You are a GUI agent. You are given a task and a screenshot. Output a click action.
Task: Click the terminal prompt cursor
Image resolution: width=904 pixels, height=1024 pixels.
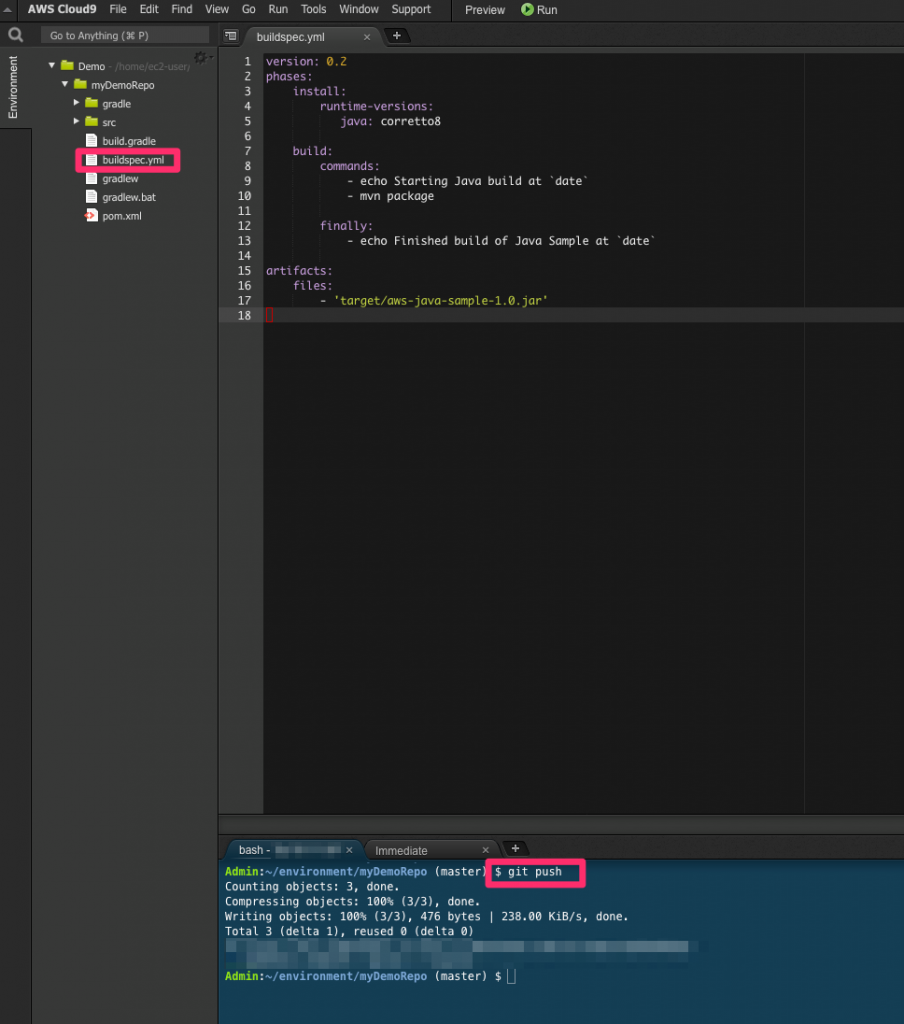511,976
